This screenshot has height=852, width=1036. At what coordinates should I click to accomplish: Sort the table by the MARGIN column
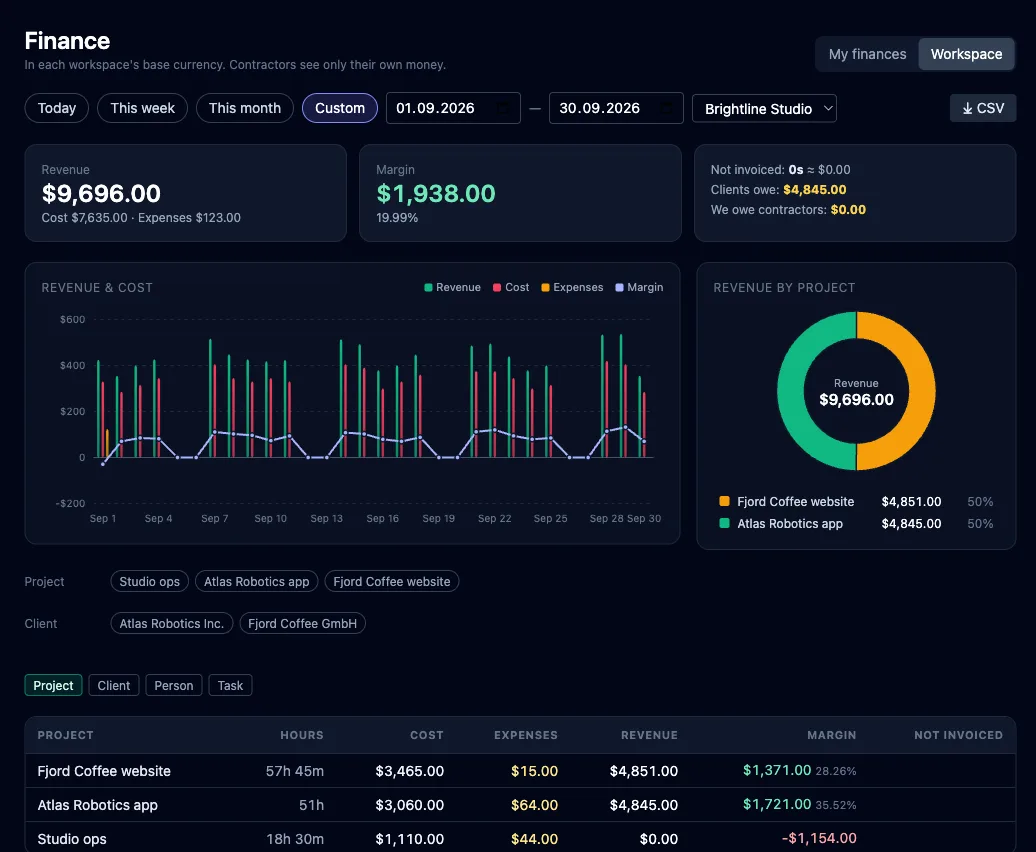pyautogui.click(x=831, y=735)
